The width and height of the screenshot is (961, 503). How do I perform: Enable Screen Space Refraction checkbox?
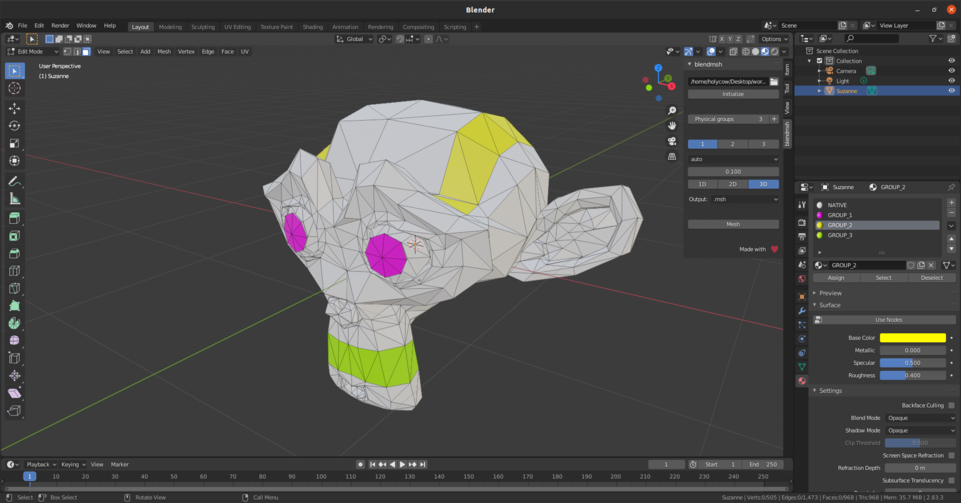(x=951, y=455)
